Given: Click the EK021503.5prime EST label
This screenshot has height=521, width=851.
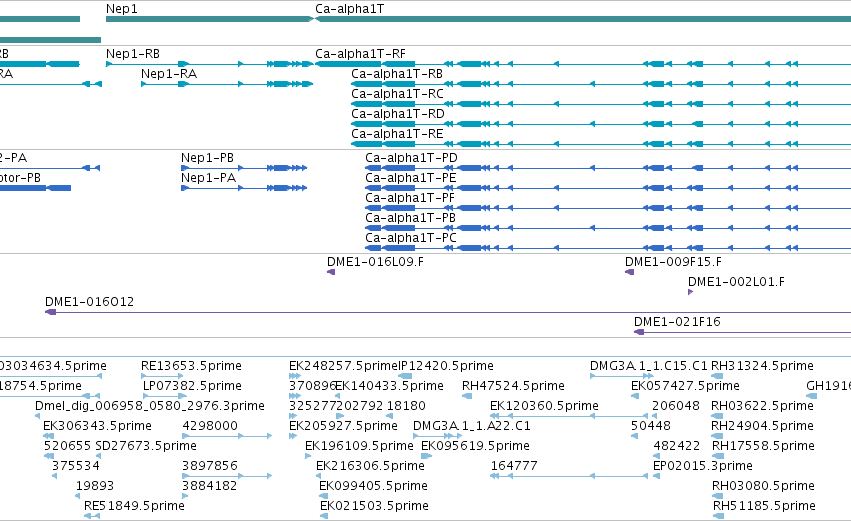Looking at the screenshot, I should (x=374, y=507).
